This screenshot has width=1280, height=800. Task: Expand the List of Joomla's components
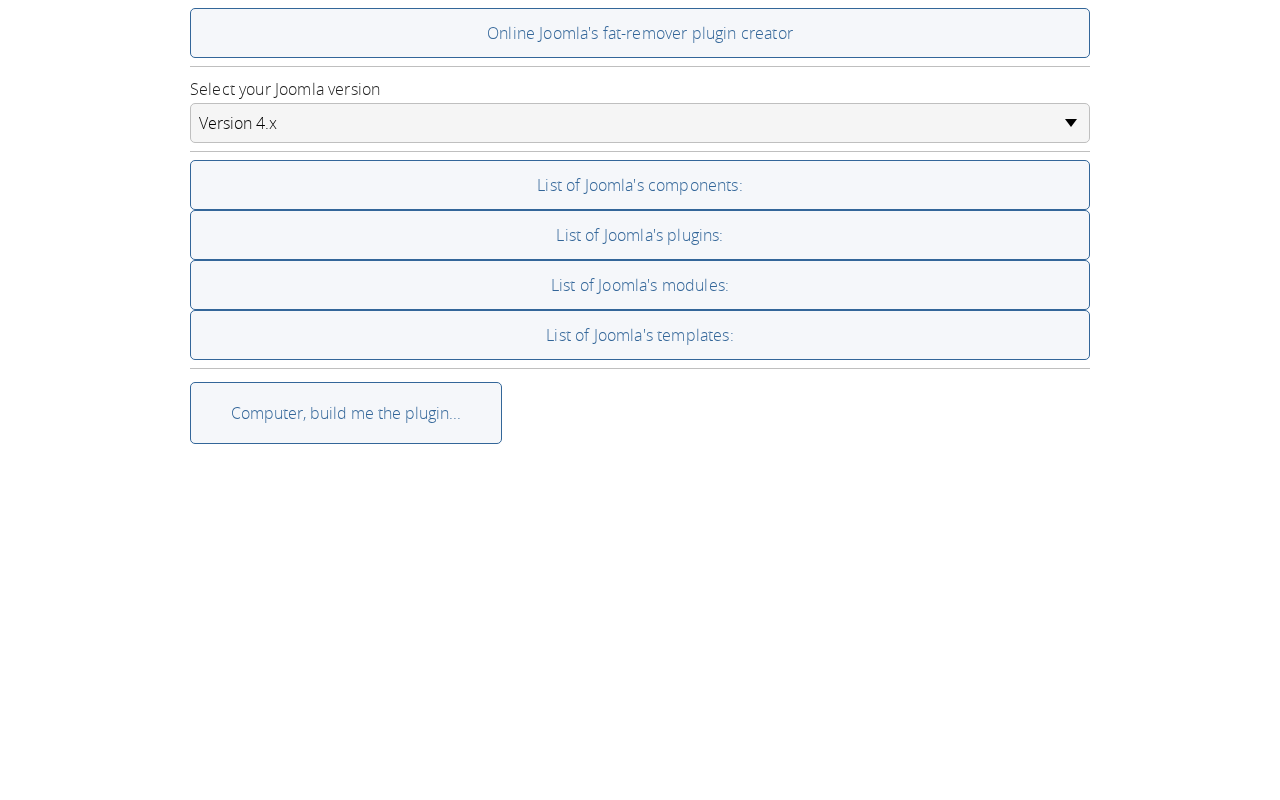pos(639,185)
